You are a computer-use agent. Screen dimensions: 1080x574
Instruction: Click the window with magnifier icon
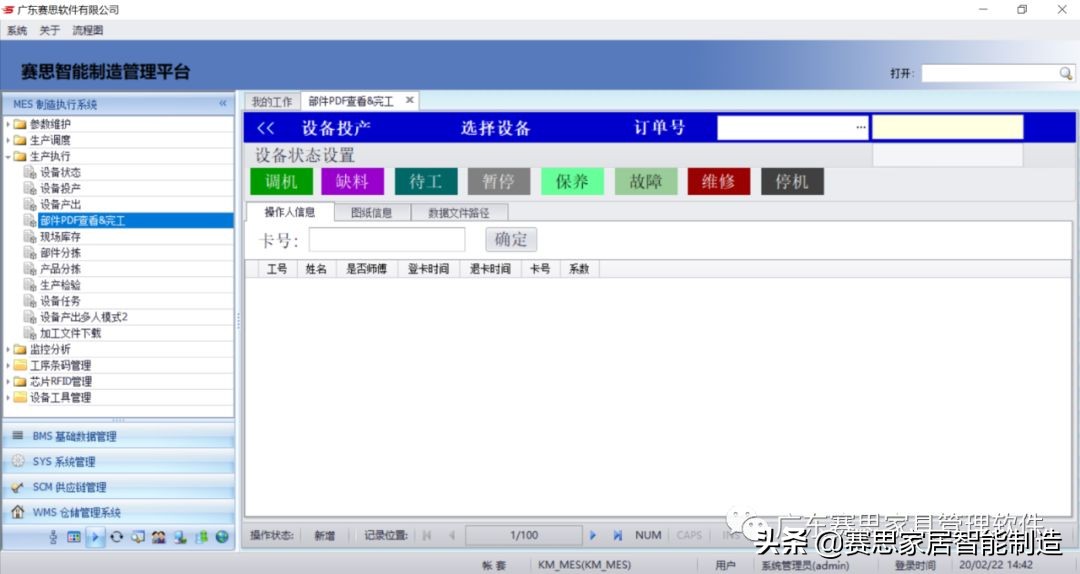tap(138, 537)
